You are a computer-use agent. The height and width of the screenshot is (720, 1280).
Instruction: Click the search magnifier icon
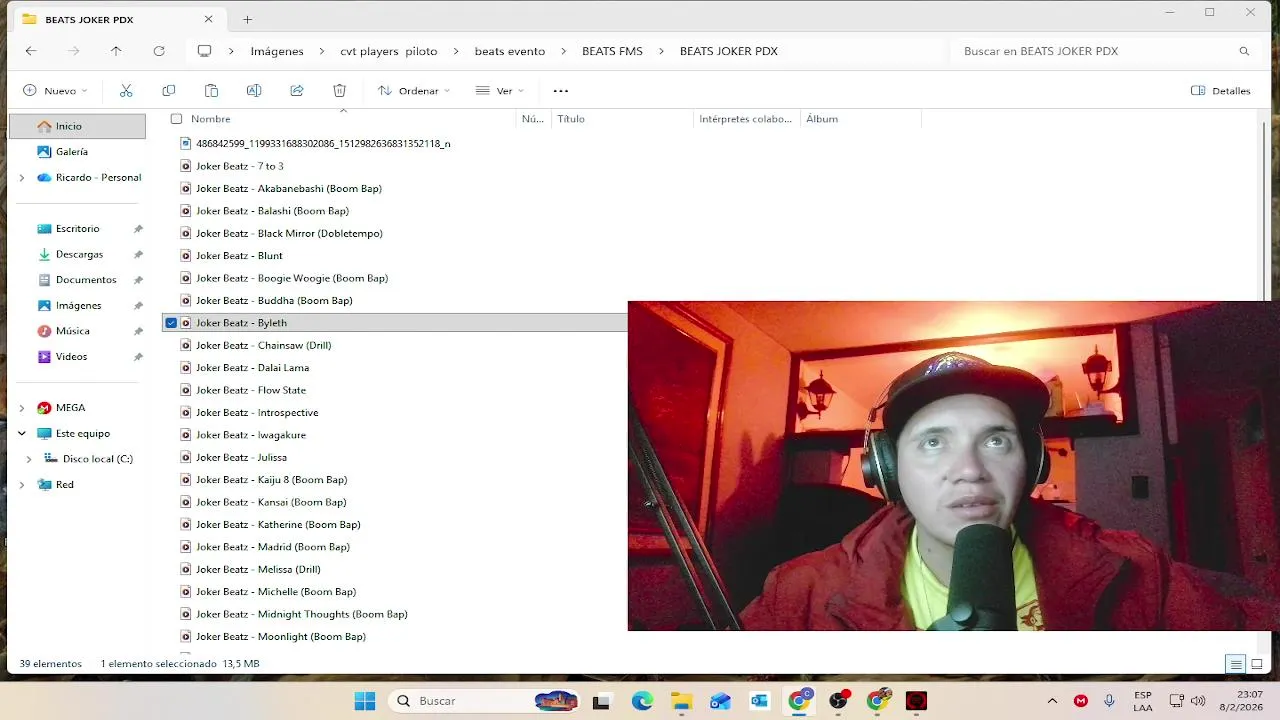point(1244,51)
